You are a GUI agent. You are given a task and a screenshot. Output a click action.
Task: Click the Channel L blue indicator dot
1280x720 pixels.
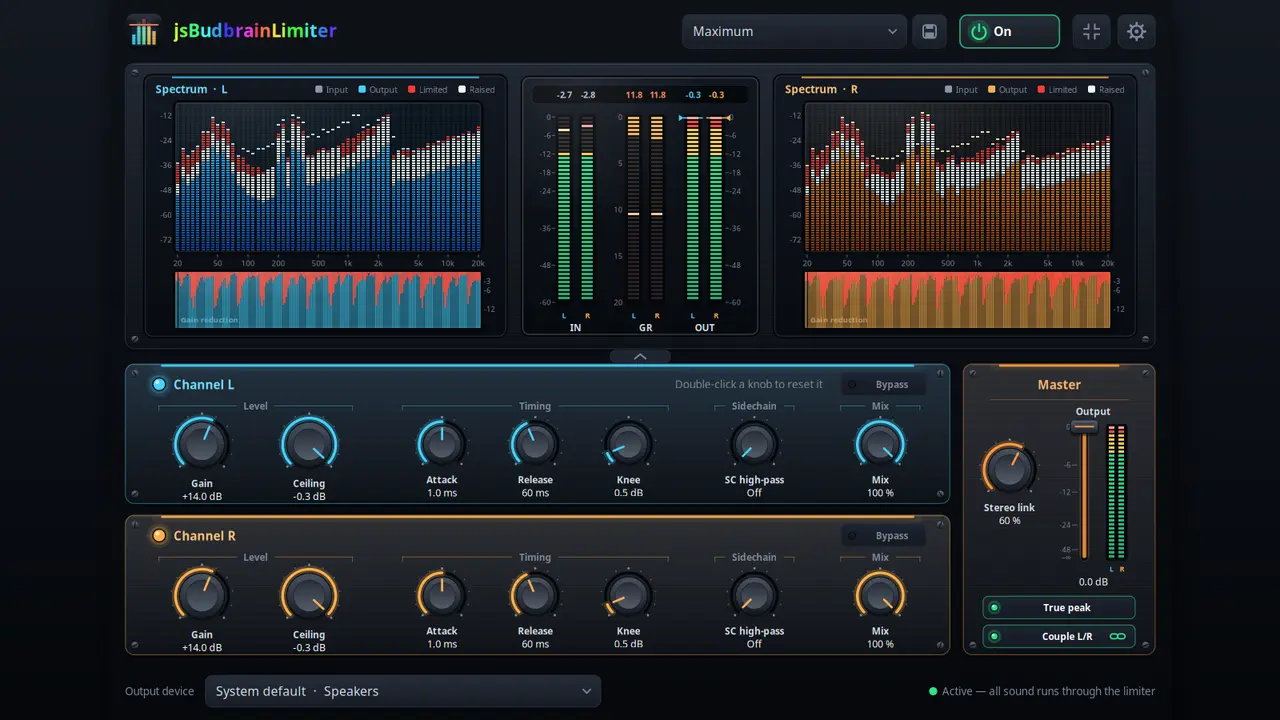(x=159, y=385)
